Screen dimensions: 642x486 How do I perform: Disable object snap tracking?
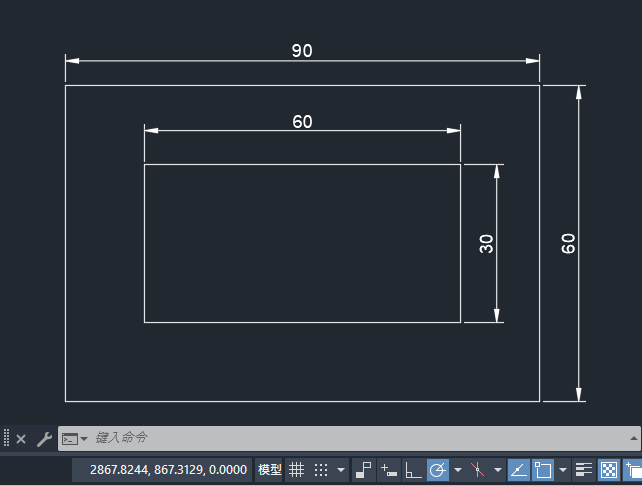pos(519,470)
